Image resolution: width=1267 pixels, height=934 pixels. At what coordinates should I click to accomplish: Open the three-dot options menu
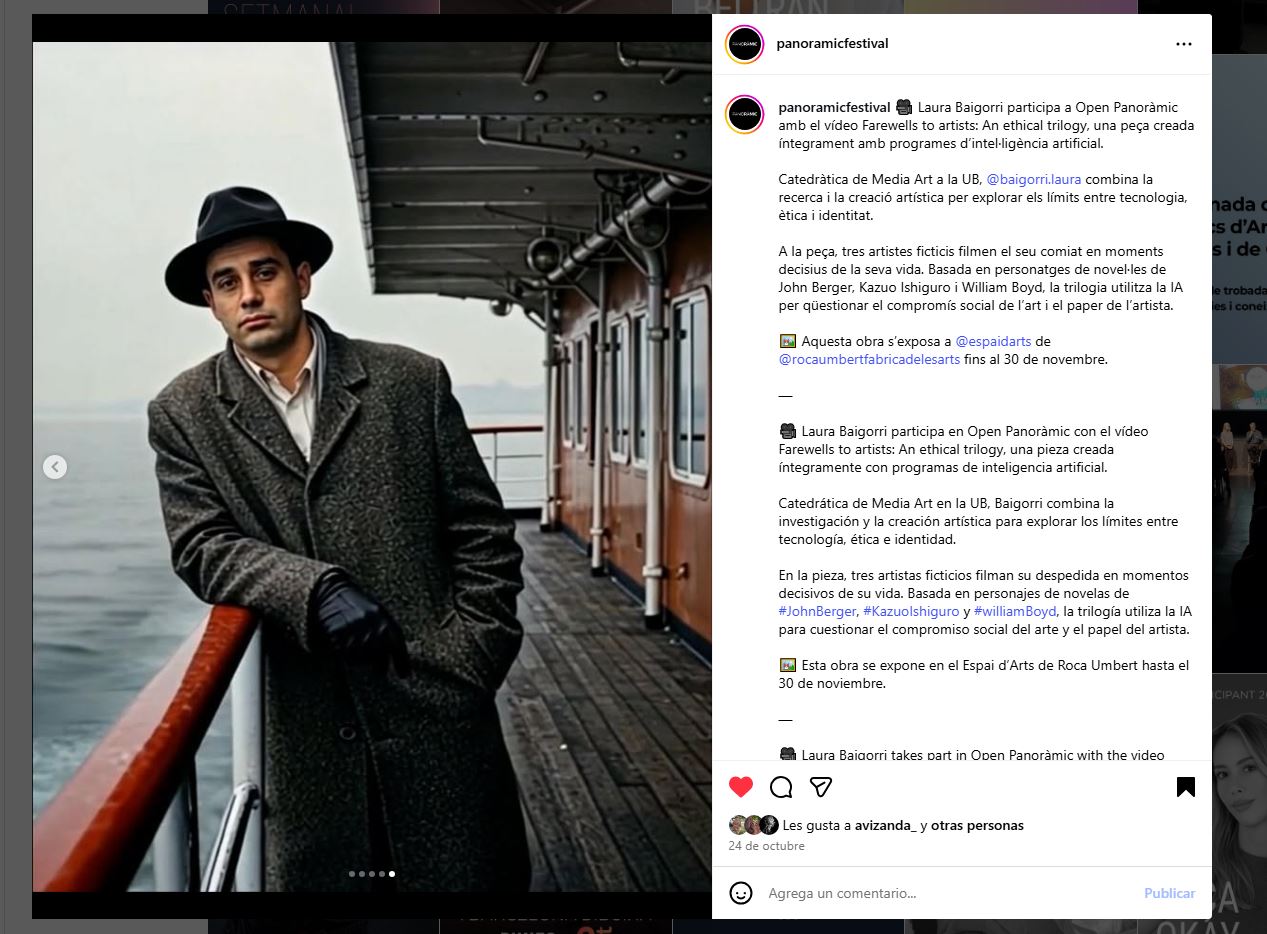click(x=1184, y=44)
